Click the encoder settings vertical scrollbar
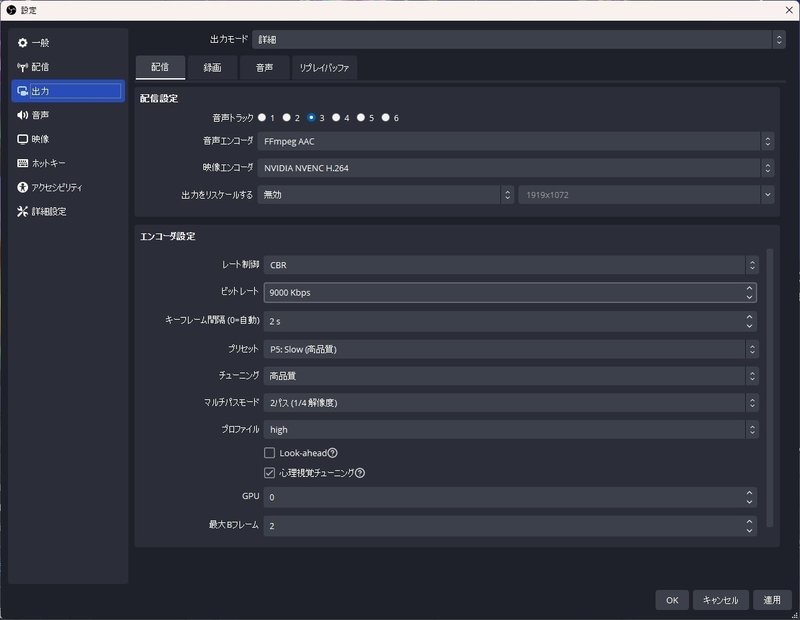This screenshot has width=800, height=620. coord(770,388)
